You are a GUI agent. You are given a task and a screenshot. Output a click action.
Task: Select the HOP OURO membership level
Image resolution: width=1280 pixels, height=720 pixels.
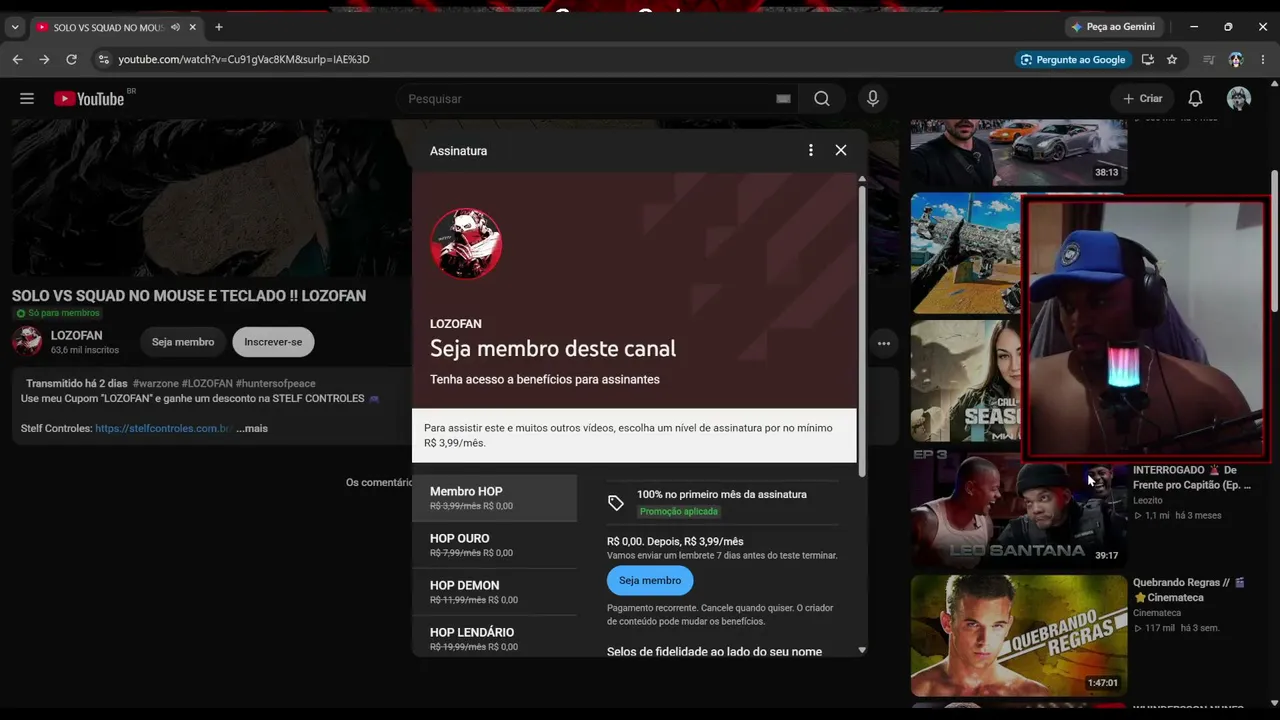(494, 545)
